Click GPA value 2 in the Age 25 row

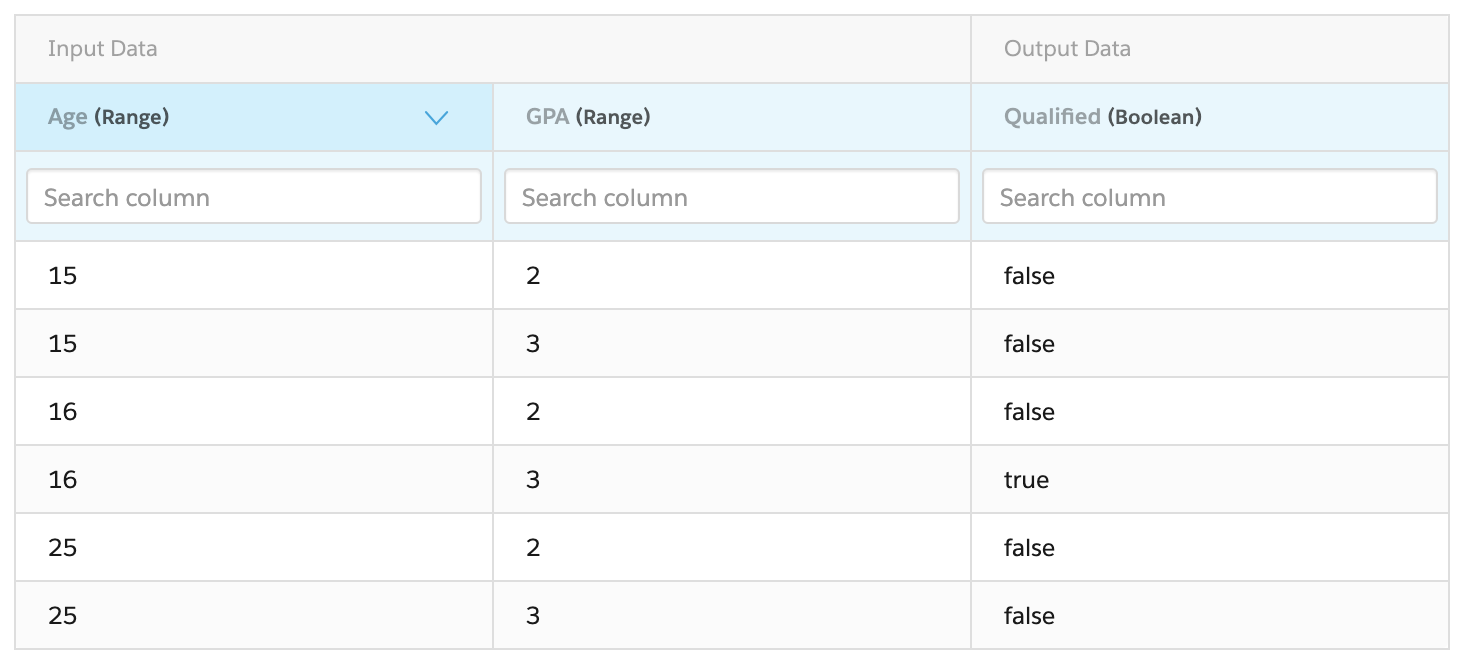533,547
